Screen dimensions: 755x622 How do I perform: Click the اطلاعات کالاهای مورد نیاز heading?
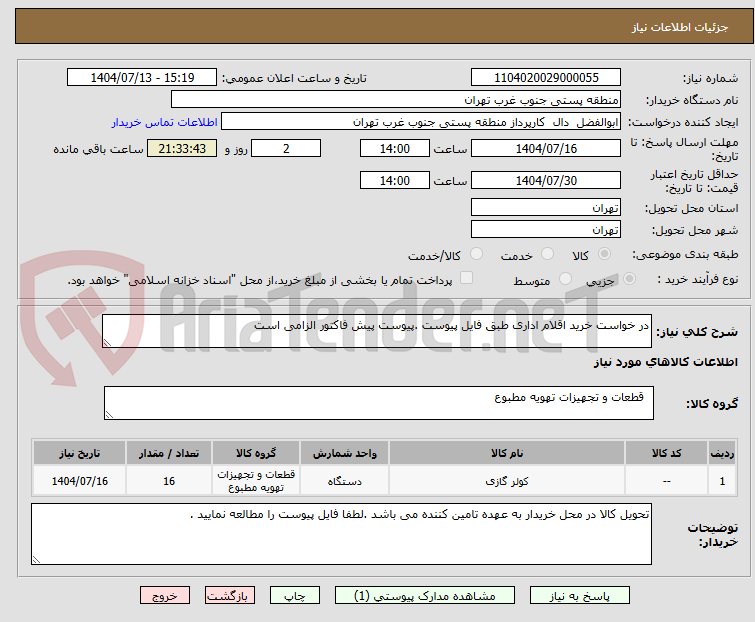[665, 362]
